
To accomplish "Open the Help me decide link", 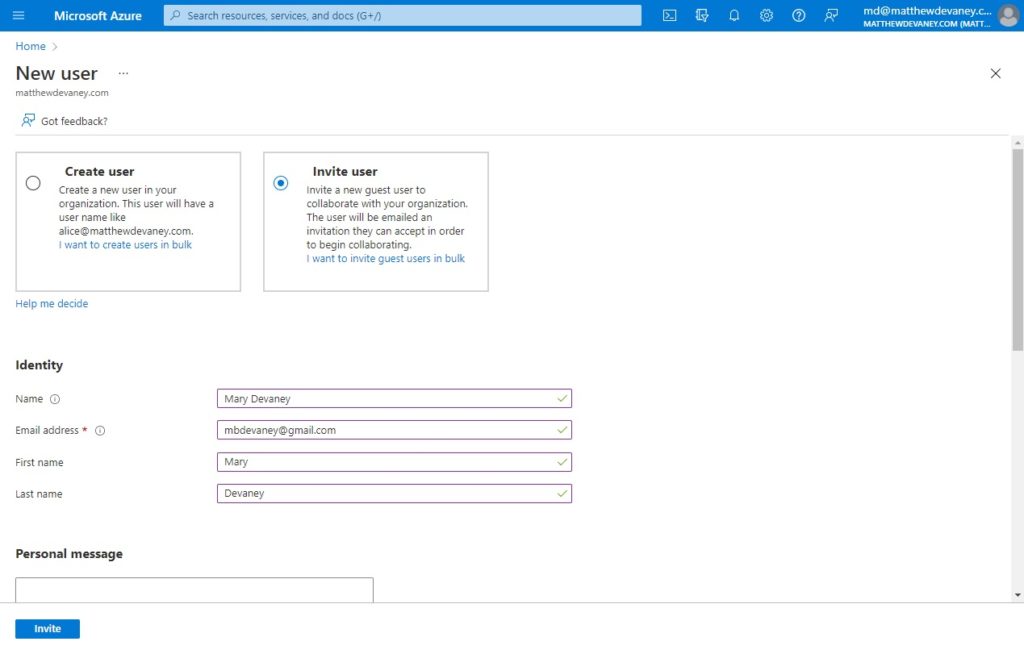I will [x=52, y=303].
